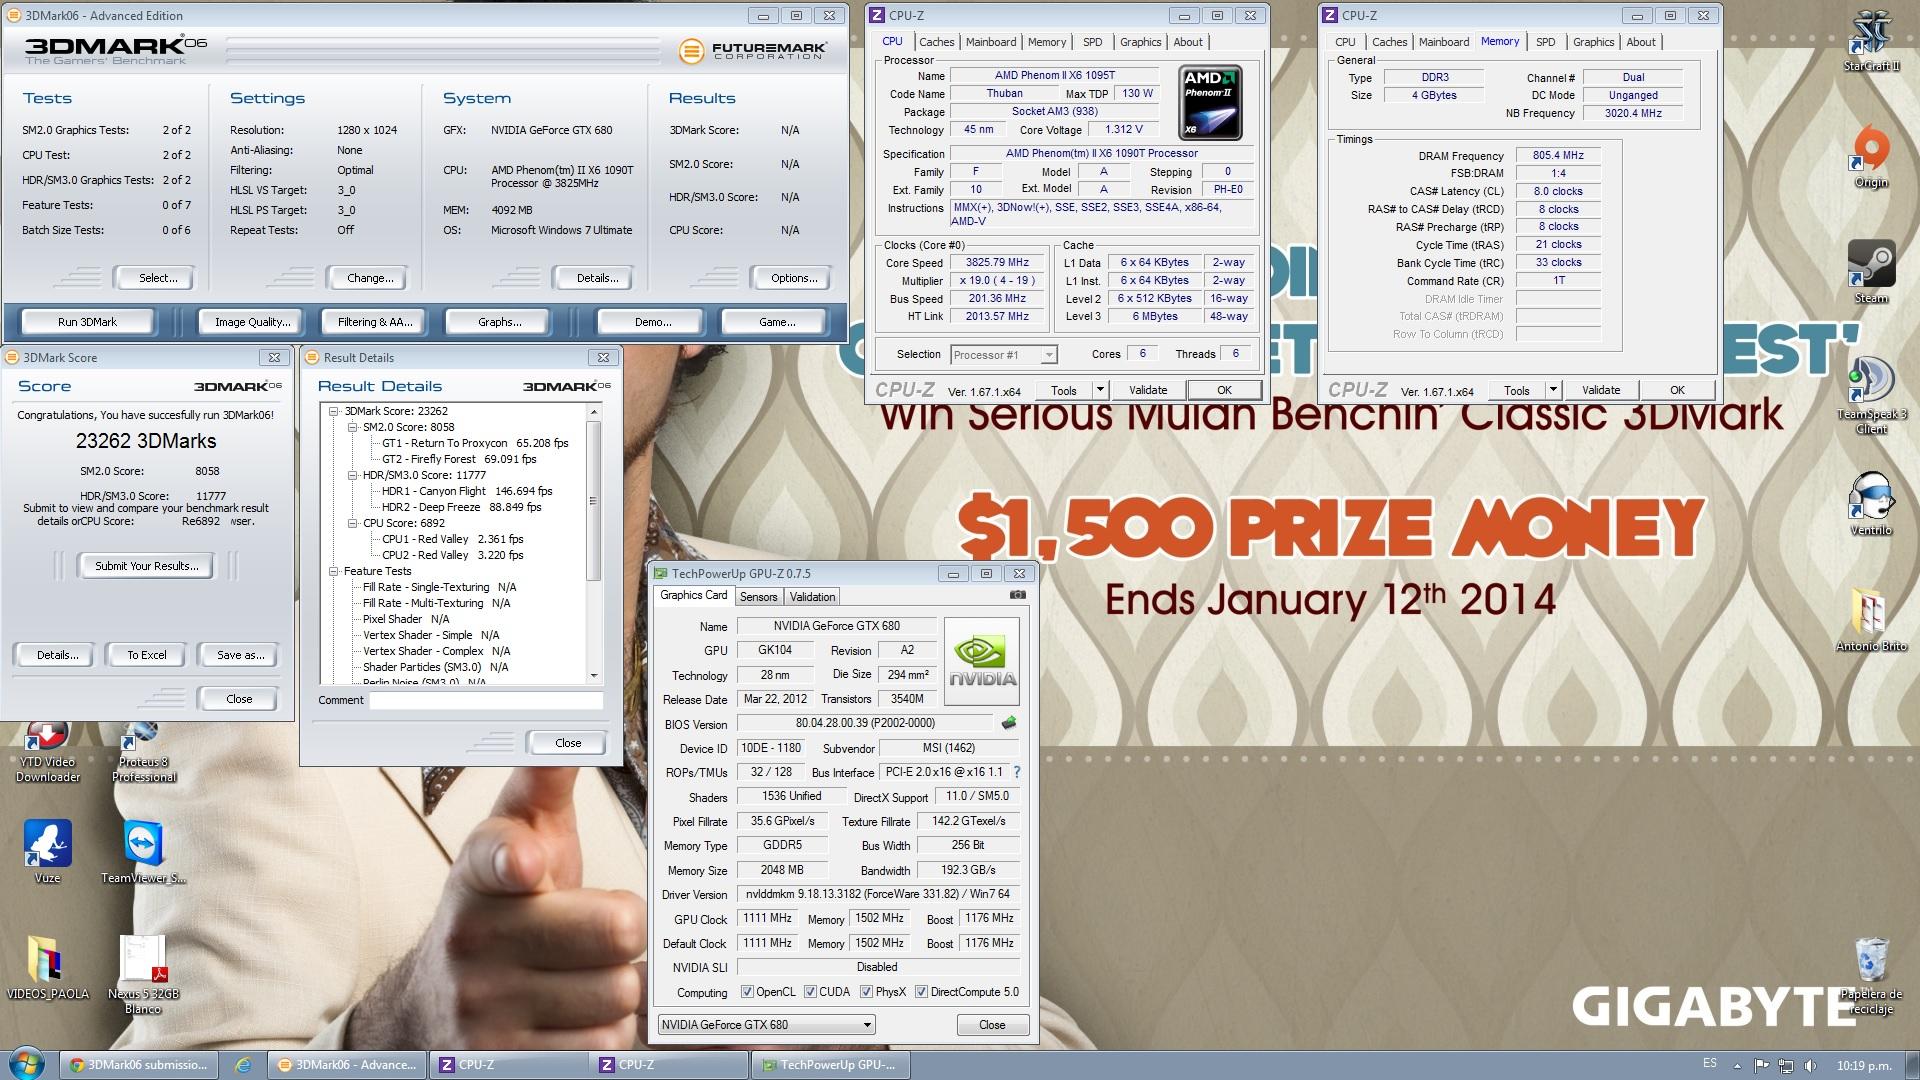The width and height of the screenshot is (1920, 1080).
Task: Click Submit Your Results button
Action: tap(147, 566)
